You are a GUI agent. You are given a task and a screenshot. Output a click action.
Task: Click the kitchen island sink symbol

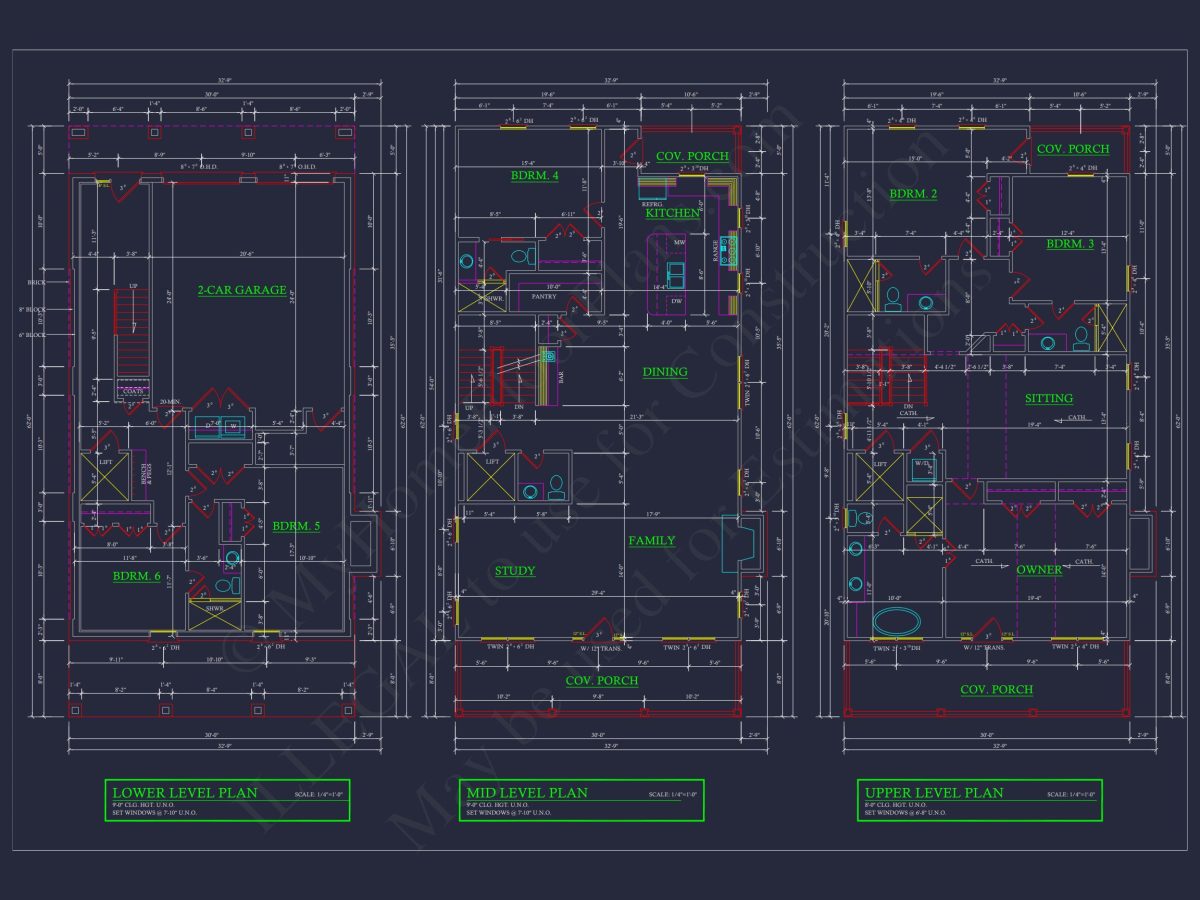pos(675,273)
